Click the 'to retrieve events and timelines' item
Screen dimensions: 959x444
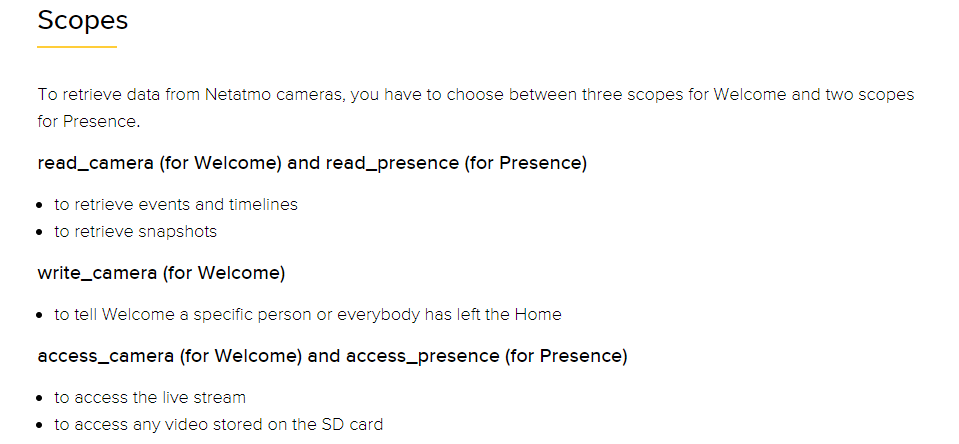pos(176,204)
